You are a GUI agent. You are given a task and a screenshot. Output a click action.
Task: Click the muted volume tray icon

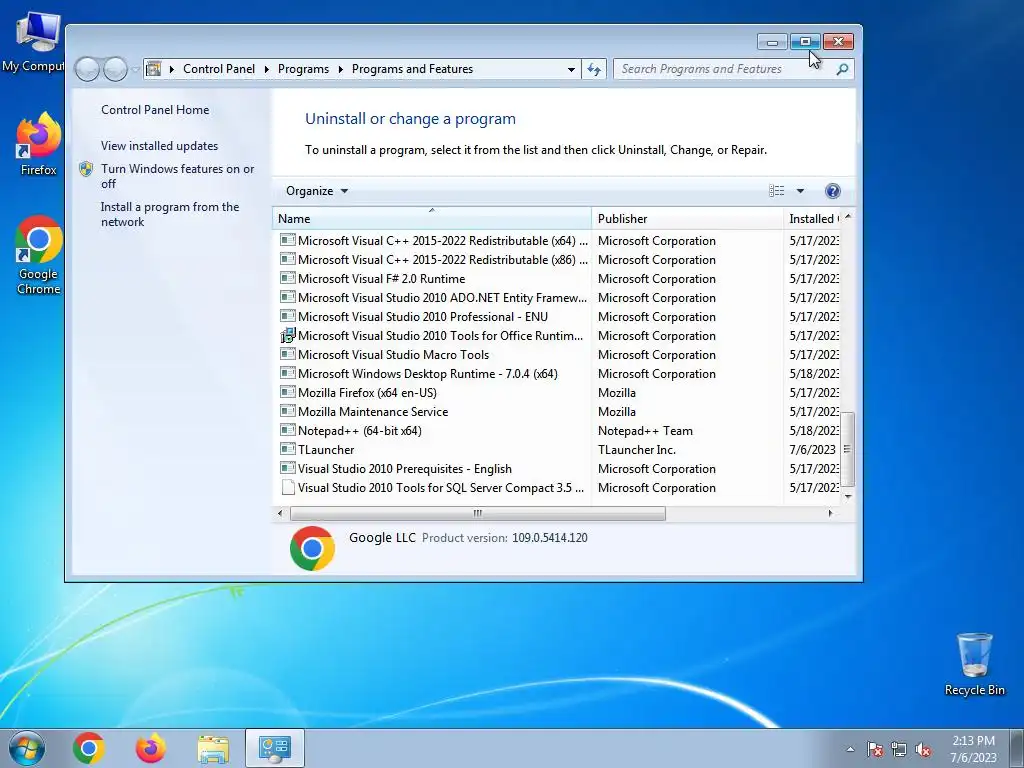(923, 749)
